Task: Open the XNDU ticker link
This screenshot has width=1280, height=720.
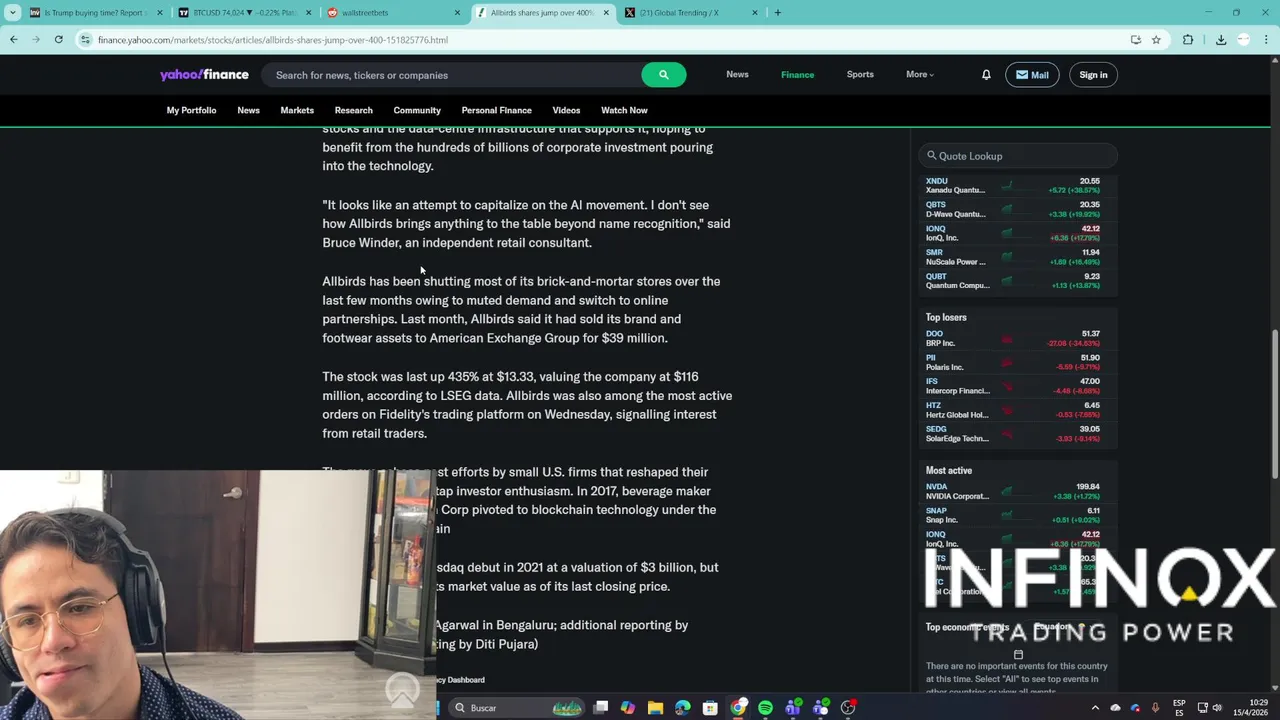Action: pyautogui.click(x=936, y=181)
